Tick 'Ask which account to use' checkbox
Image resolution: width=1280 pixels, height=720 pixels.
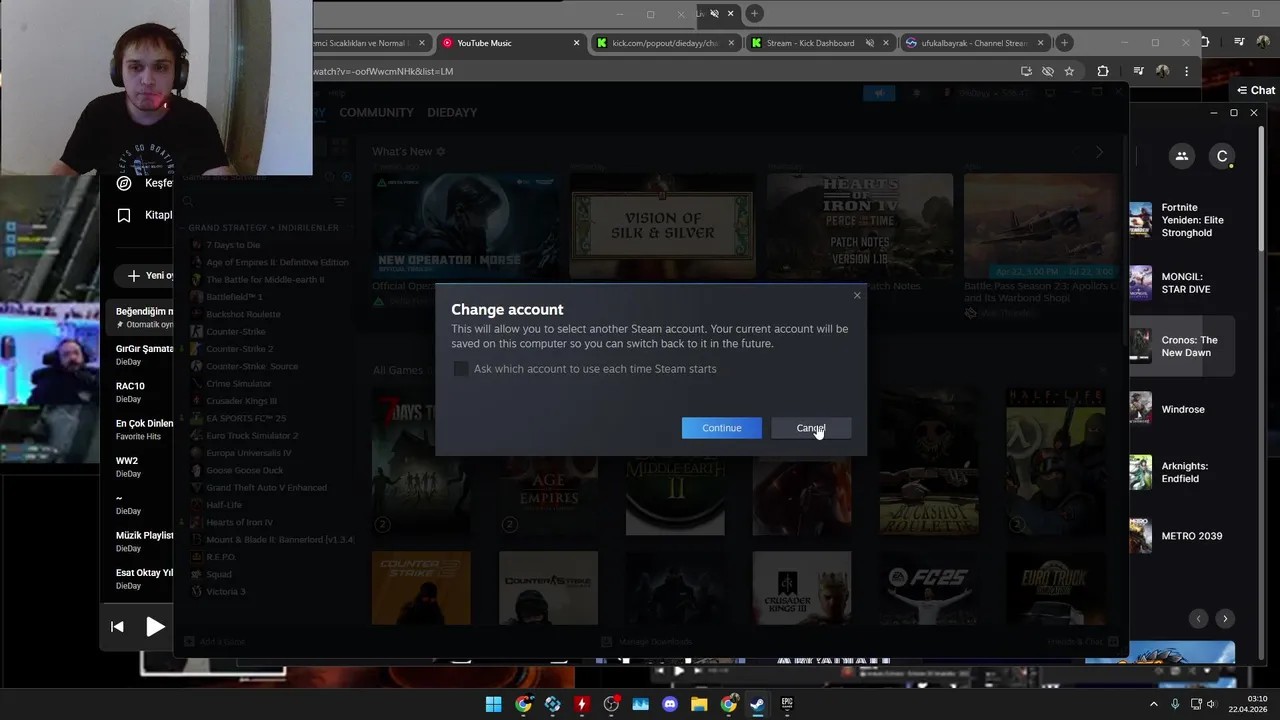(461, 369)
